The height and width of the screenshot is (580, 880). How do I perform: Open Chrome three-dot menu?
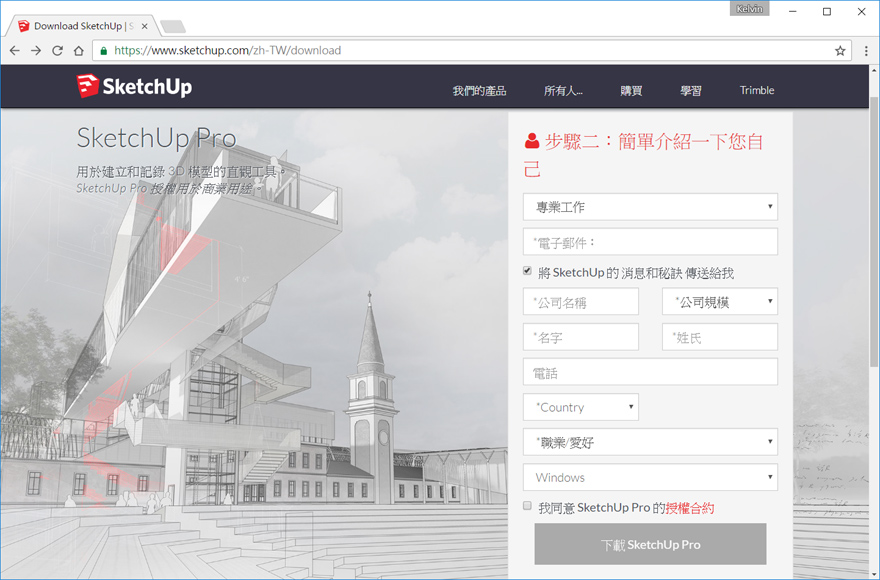866,51
